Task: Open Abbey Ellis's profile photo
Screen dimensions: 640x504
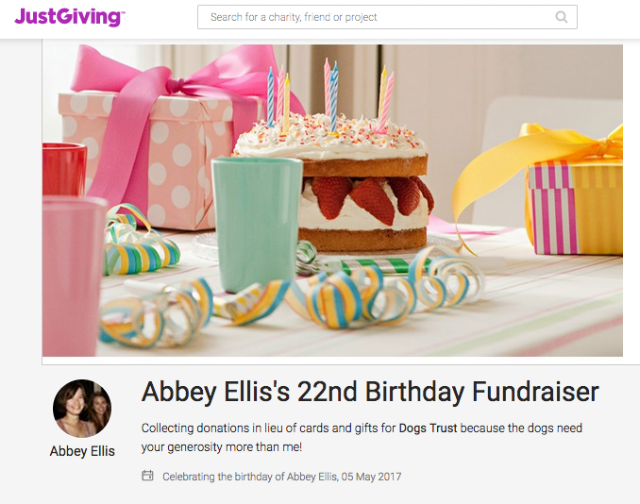Action: pyautogui.click(x=82, y=408)
